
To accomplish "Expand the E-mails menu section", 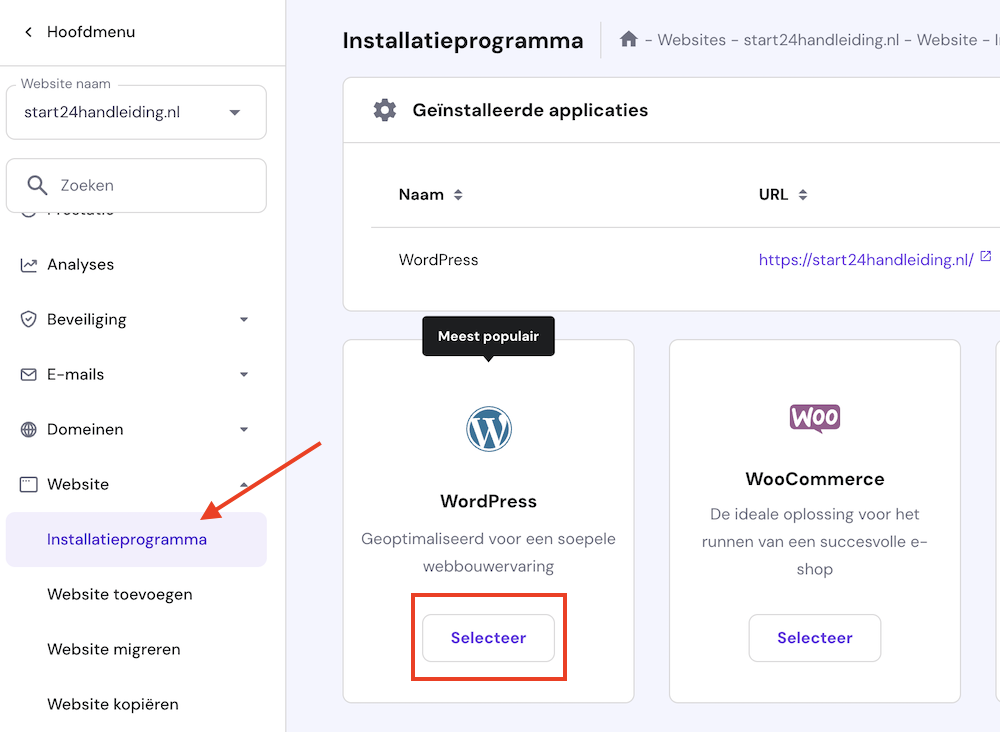I will [x=244, y=375].
